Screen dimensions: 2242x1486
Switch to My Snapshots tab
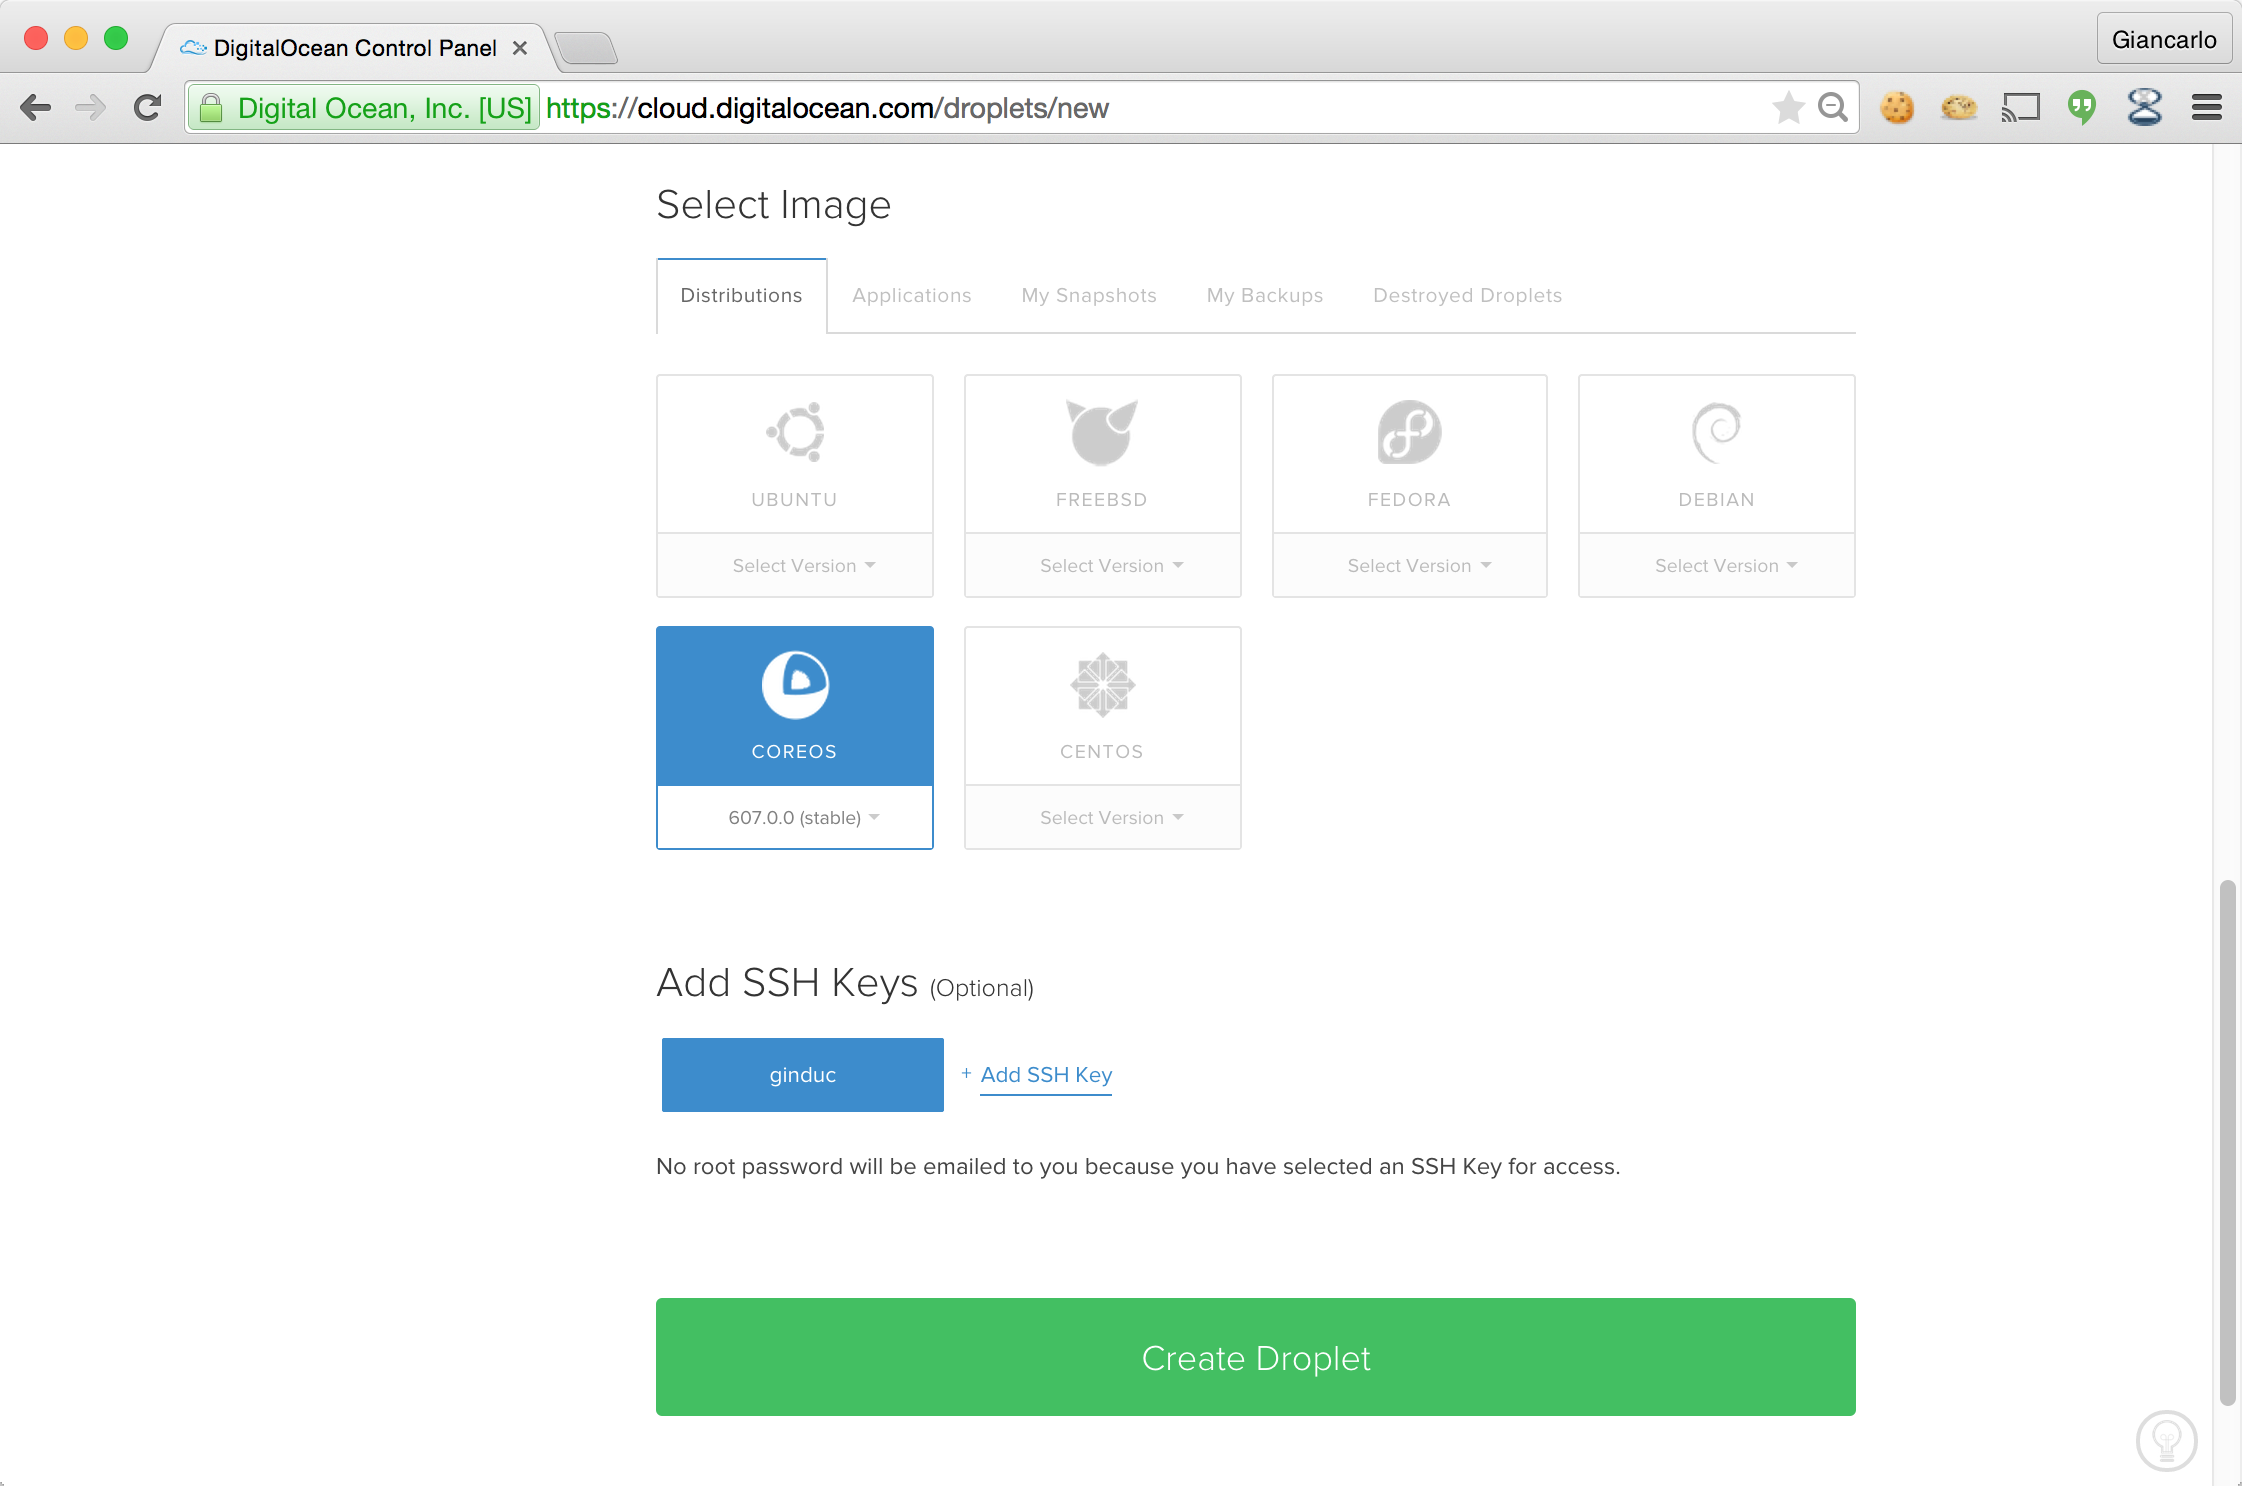tap(1088, 296)
